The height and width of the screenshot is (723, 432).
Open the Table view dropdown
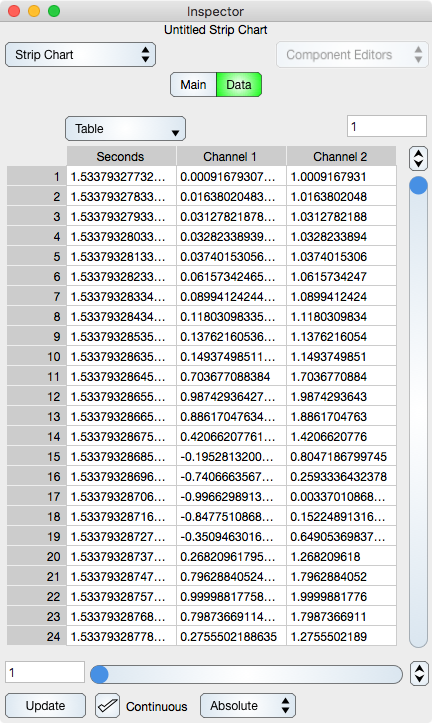tap(125, 129)
